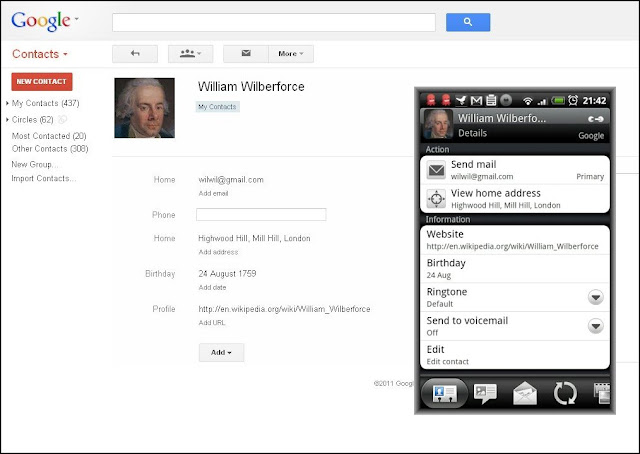640x454 pixels.
Task: Click the Add email link
Action: pos(213,194)
